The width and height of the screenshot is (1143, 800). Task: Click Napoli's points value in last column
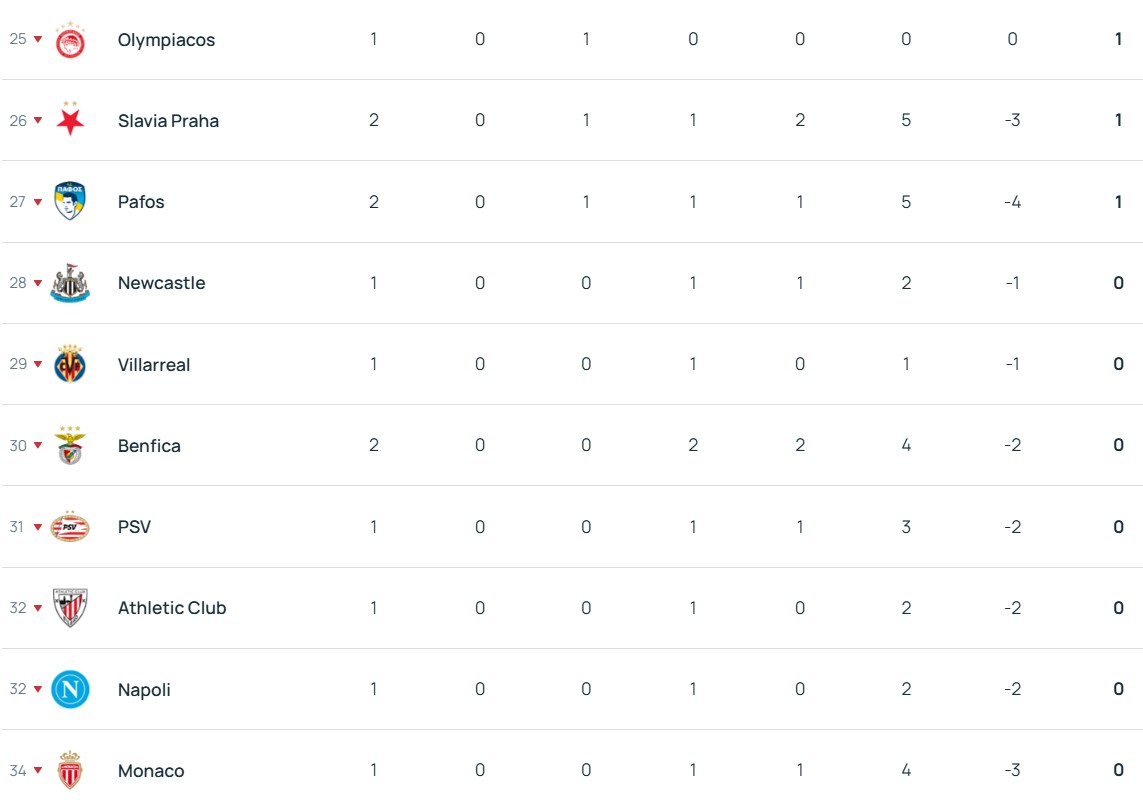click(1118, 689)
